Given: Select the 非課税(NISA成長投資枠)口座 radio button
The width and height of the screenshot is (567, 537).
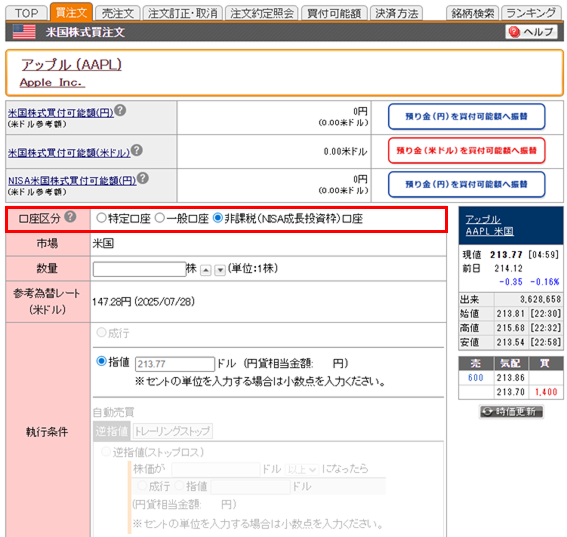Looking at the screenshot, I should (218, 218).
